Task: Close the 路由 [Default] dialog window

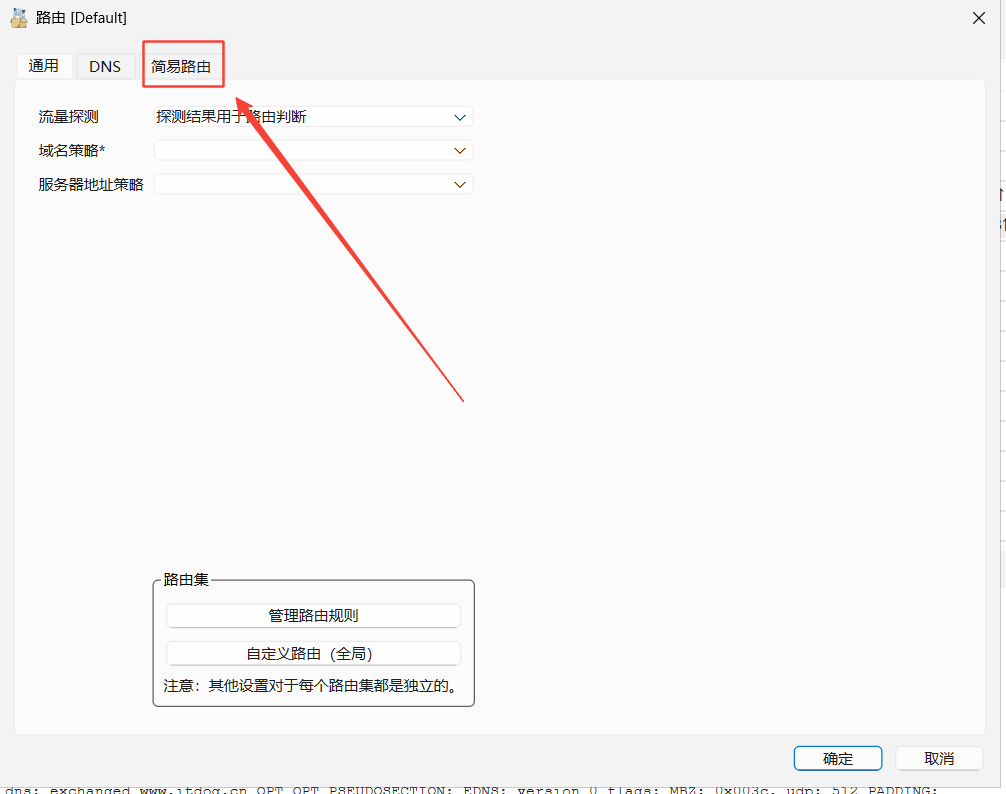Action: click(977, 18)
